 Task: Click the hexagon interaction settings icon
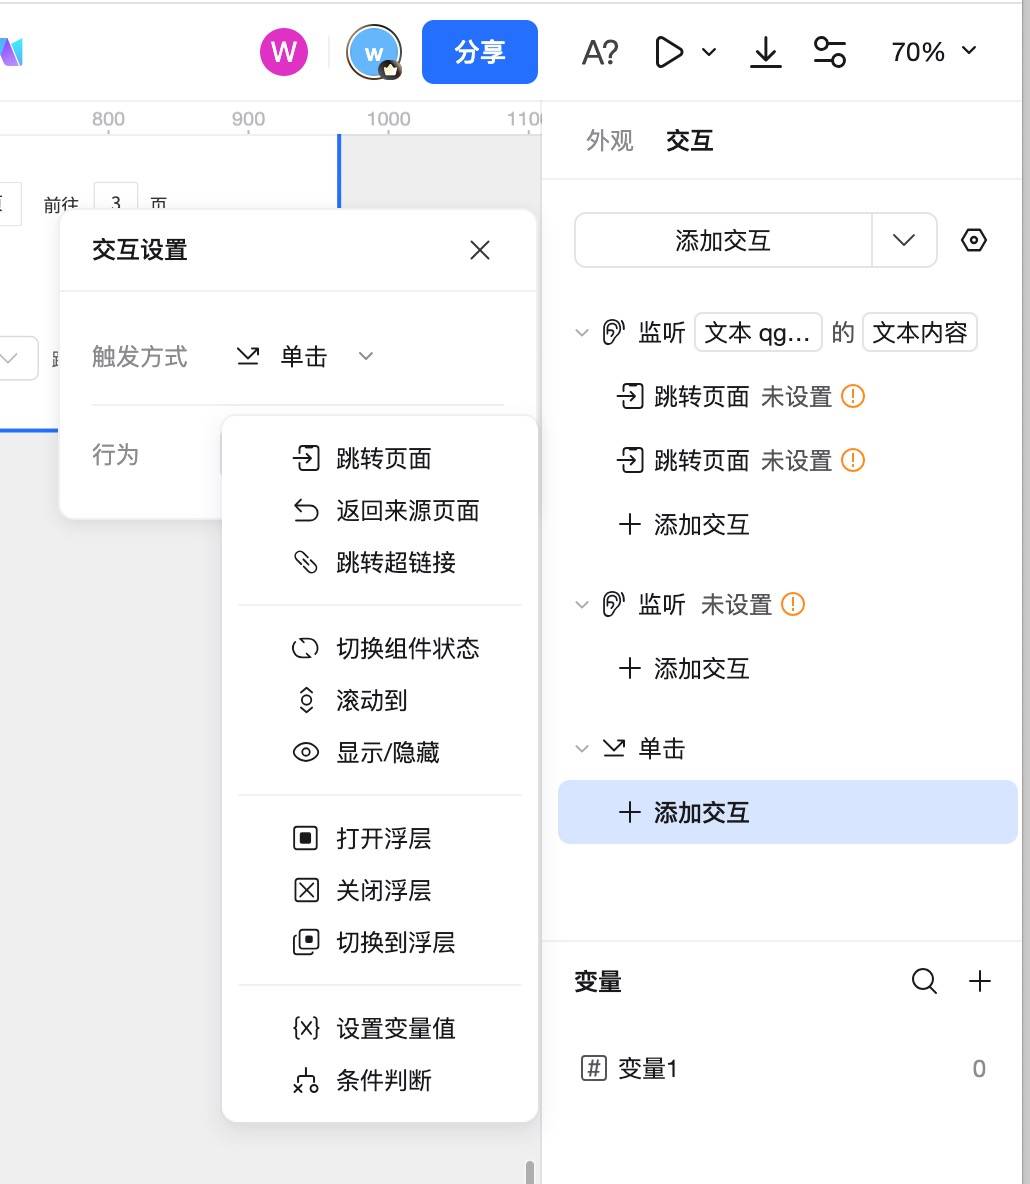973,240
